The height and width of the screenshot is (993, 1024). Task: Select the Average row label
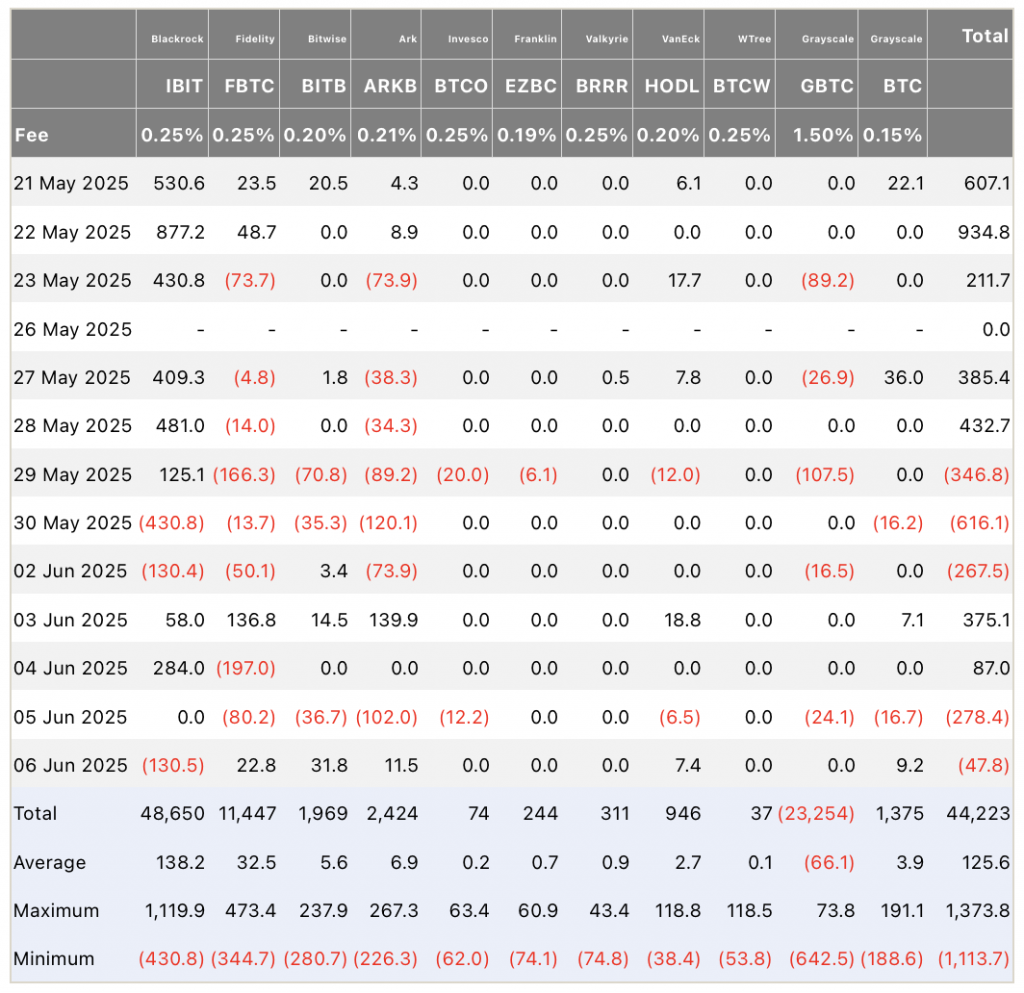(x=50, y=862)
